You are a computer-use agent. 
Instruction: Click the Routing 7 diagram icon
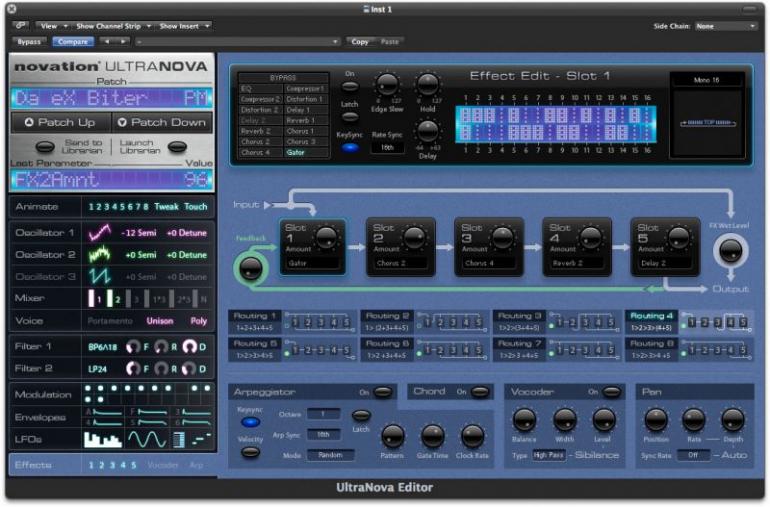click(x=584, y=350)
